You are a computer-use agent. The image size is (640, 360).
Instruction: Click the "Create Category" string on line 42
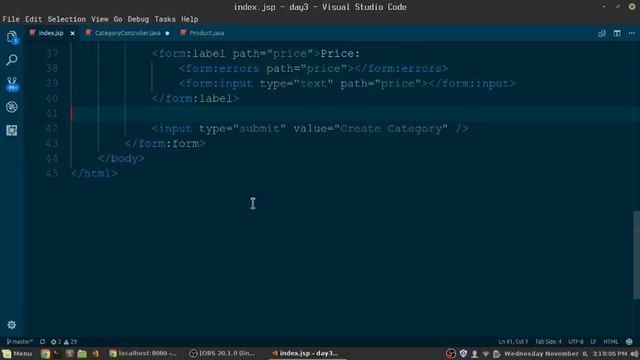[x=391, y=129]
